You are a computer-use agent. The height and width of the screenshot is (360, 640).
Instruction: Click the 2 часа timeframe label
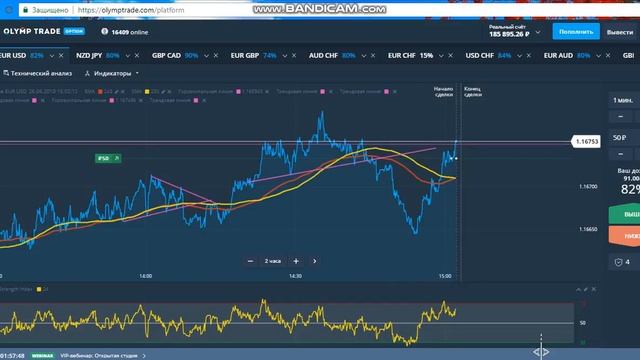pos(273,261)
